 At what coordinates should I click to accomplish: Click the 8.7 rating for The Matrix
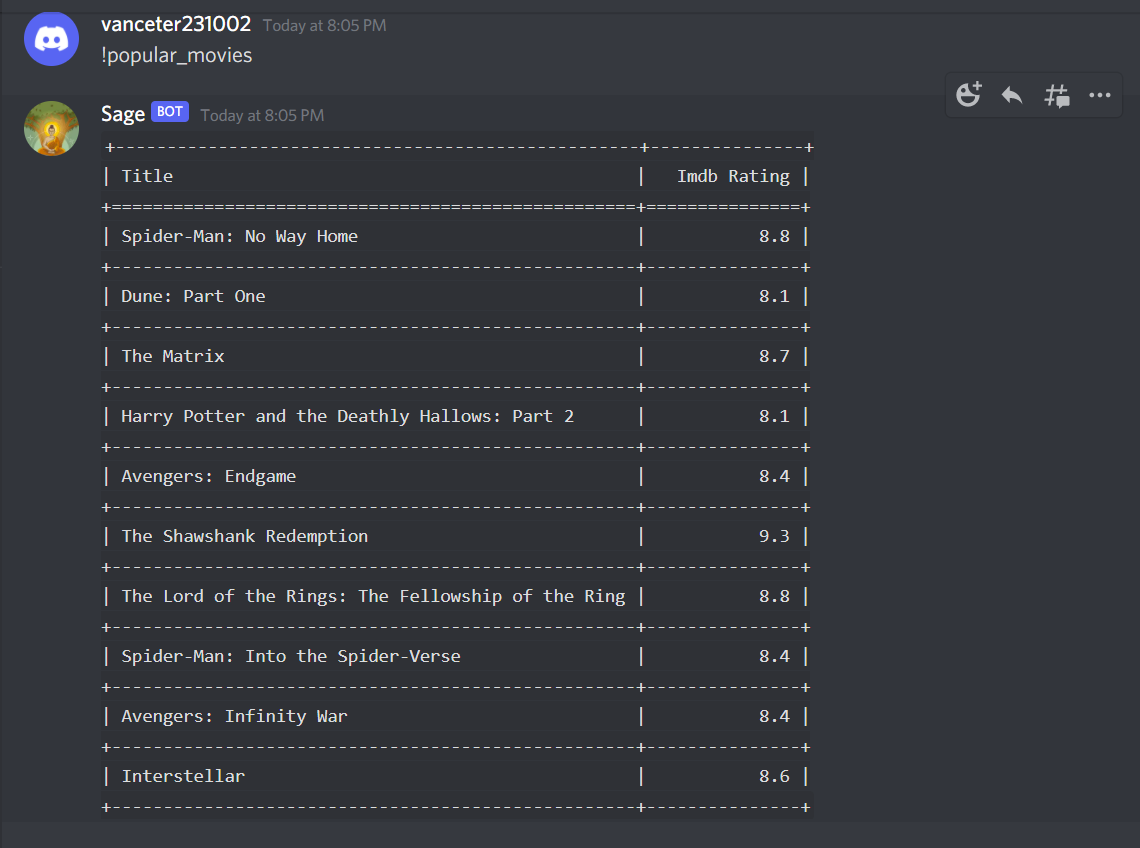[x=774, y=356]
